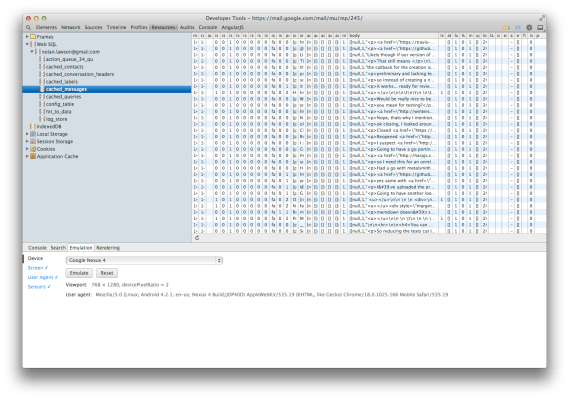Click the search magnifier icon in toolbar

click(28, 27)
